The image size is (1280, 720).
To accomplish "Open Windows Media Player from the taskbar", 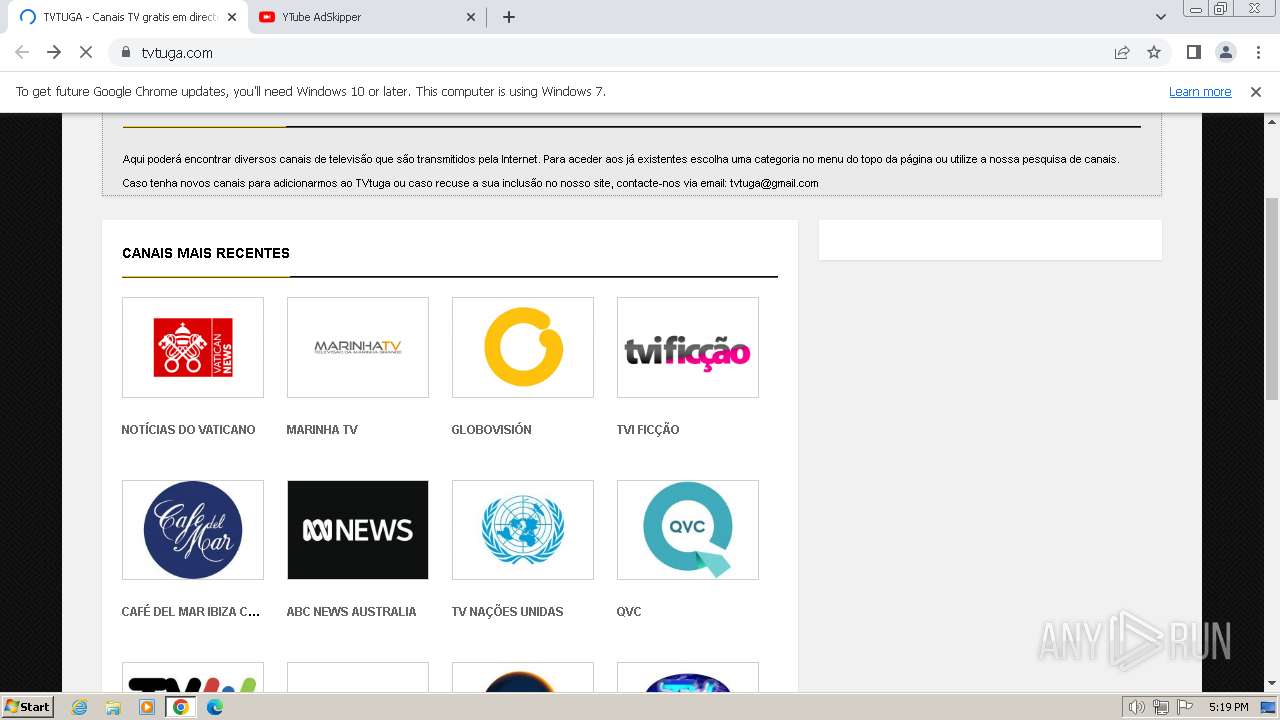I will (x=147, y=707).
